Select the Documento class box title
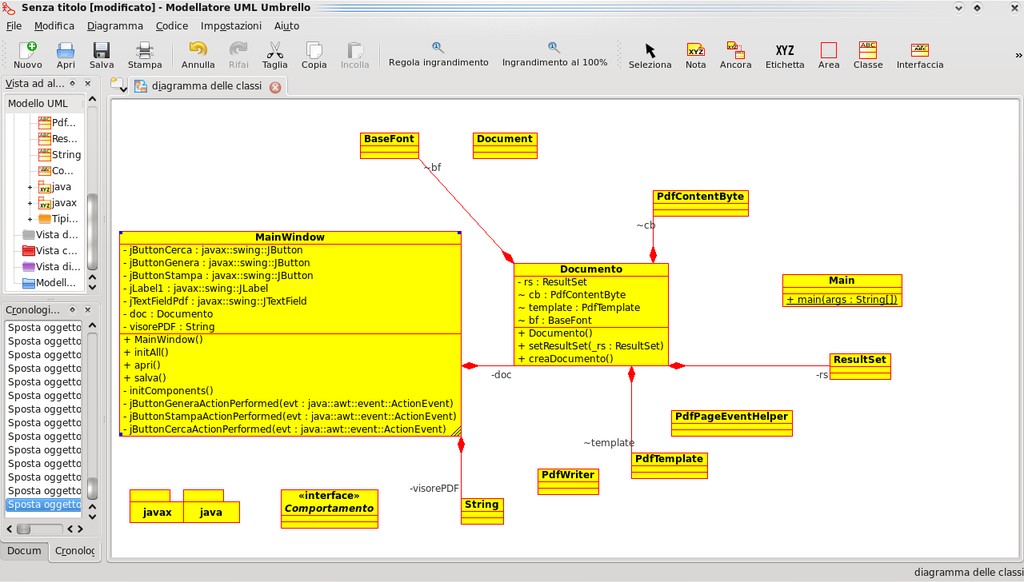 coord(590,269)
